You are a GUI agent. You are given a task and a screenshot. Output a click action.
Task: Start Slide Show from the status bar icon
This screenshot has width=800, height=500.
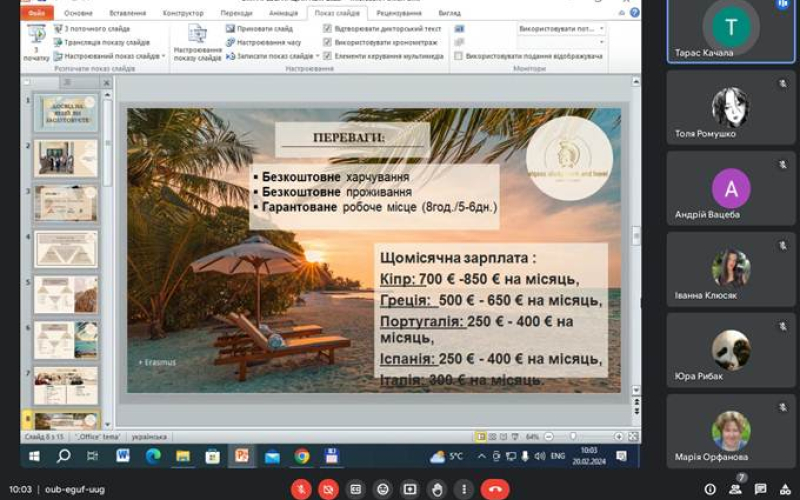pos(515,437)
